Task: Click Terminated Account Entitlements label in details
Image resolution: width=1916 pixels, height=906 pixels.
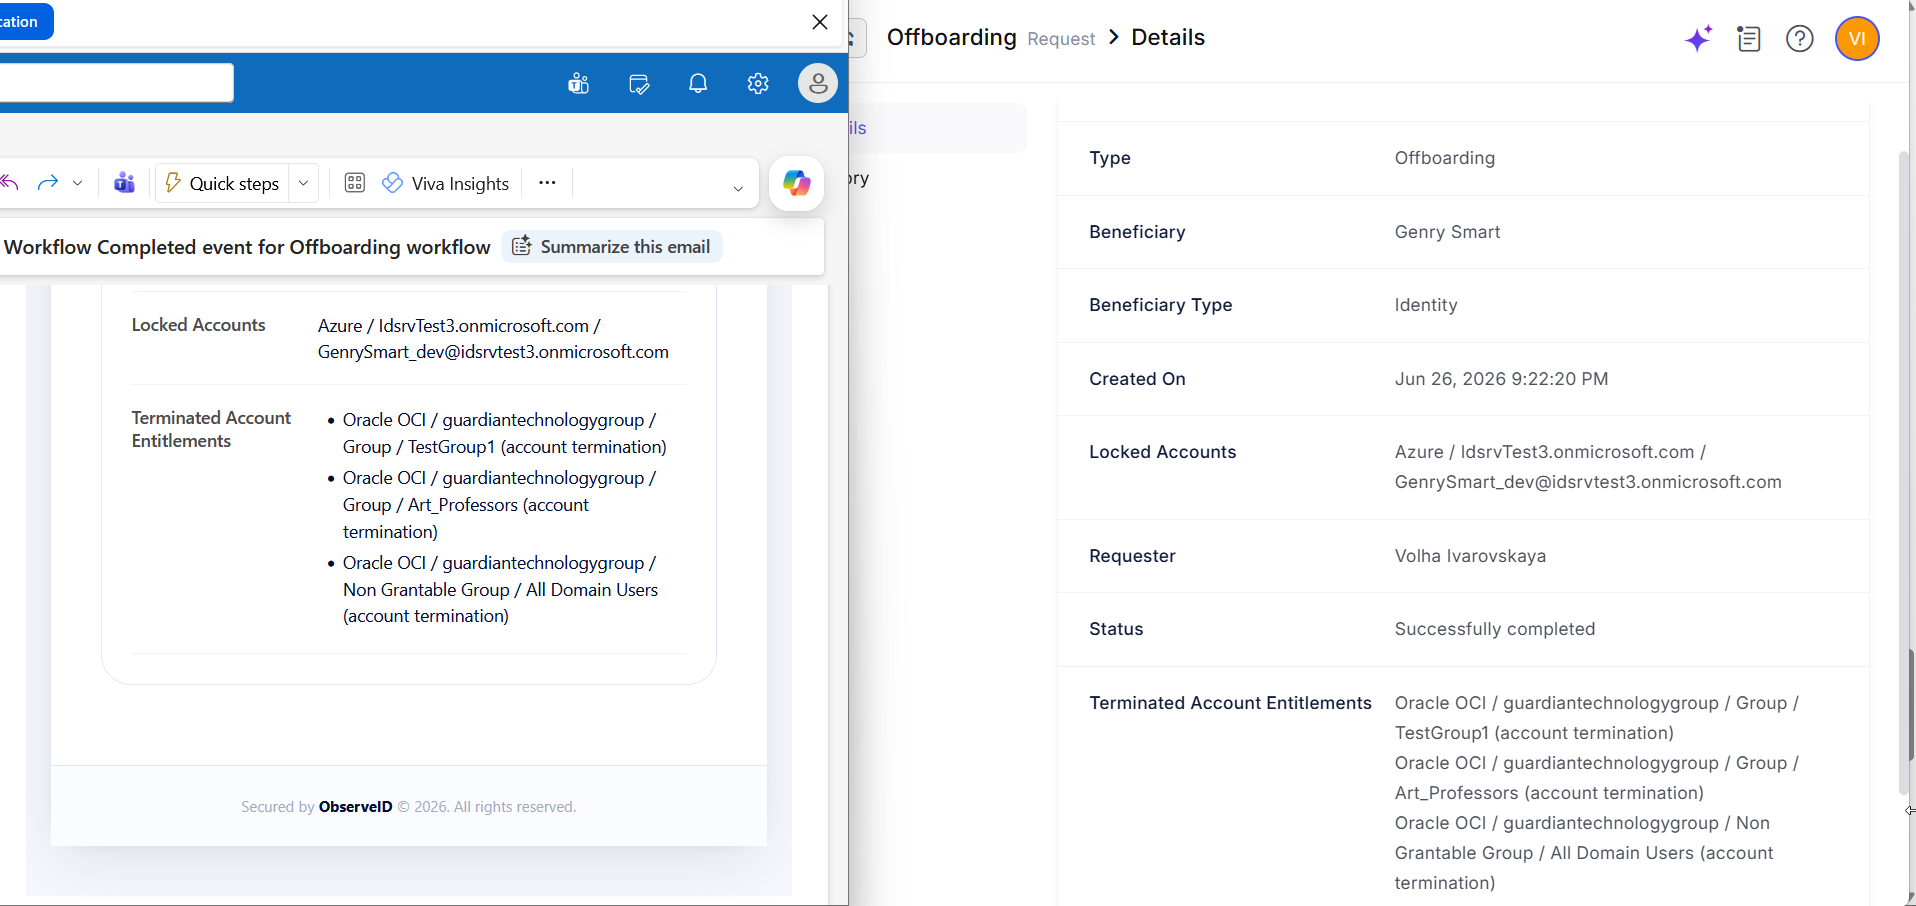Action: (1230, 703)
